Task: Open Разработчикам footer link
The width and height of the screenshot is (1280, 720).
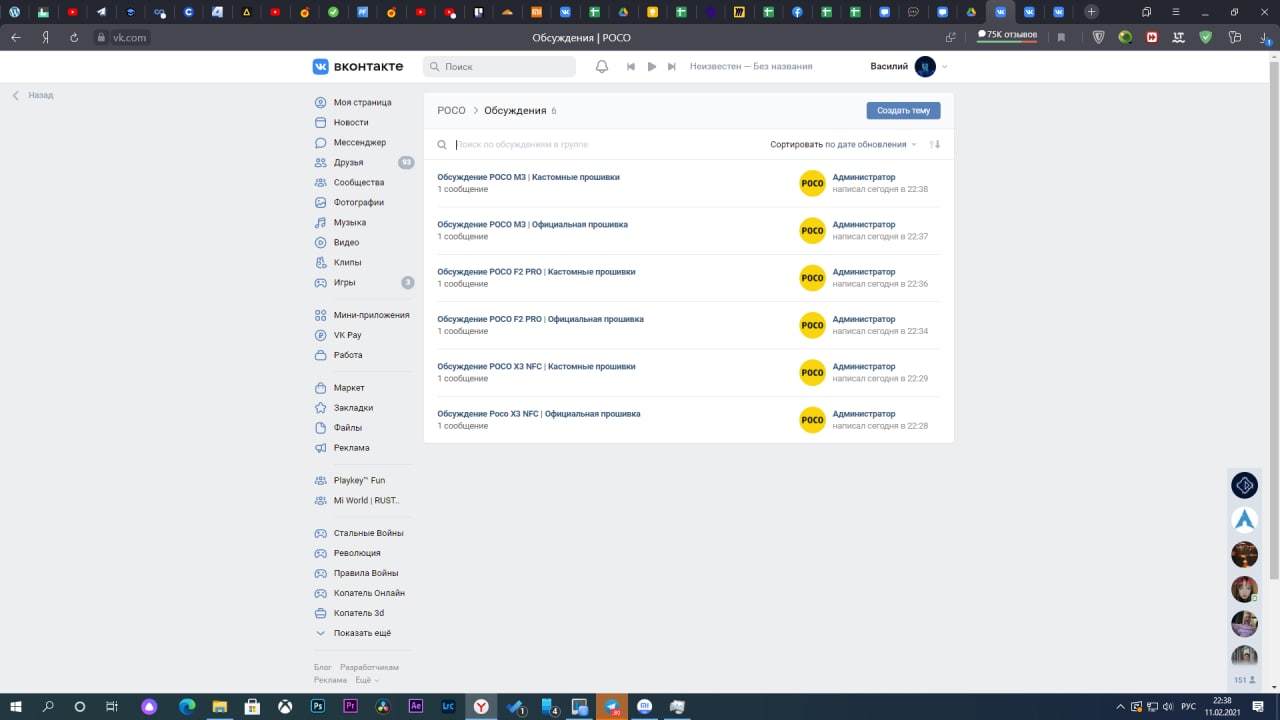Action: tap(369, 667)
